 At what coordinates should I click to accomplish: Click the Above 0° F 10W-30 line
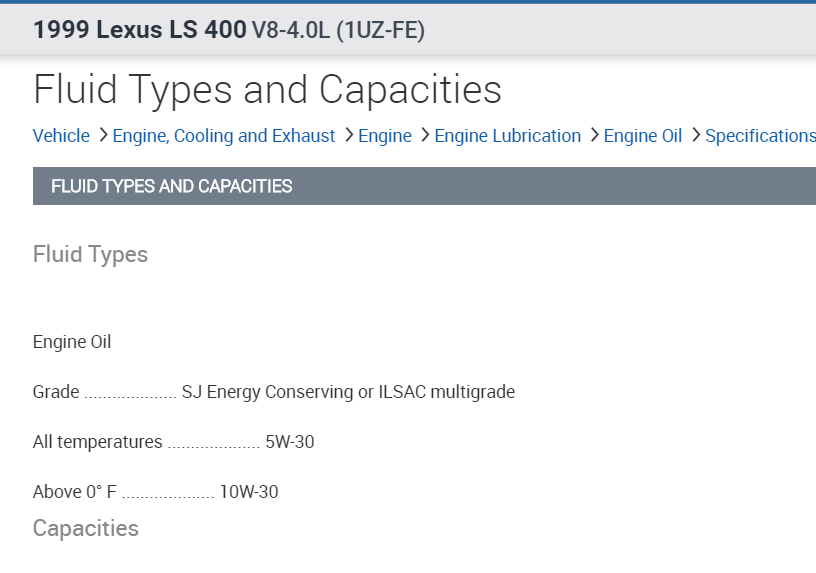[155, 492]
